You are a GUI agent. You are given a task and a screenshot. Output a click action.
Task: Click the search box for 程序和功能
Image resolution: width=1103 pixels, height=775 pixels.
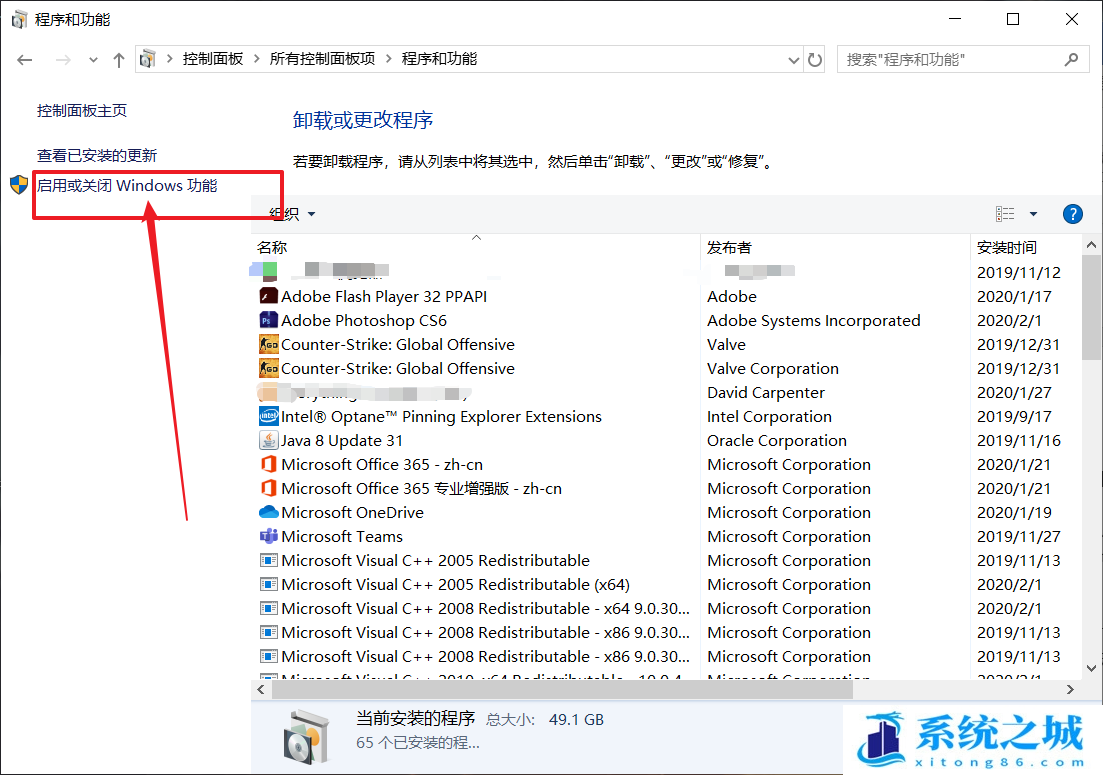tap(963, 60)
